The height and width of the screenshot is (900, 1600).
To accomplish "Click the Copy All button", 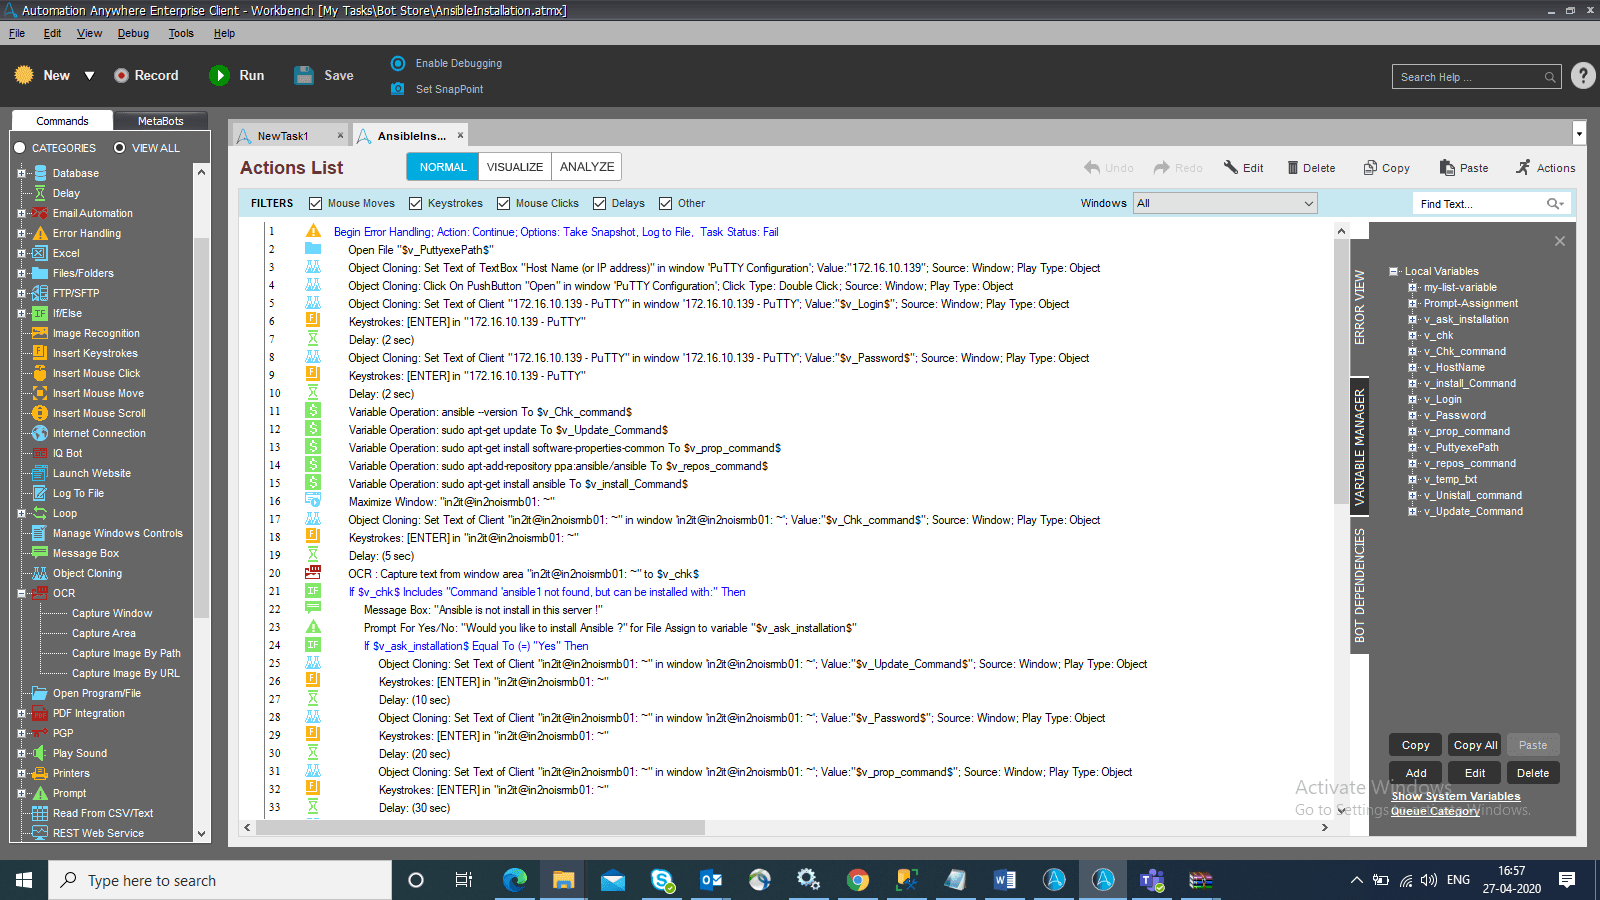I will [1476, 745].
